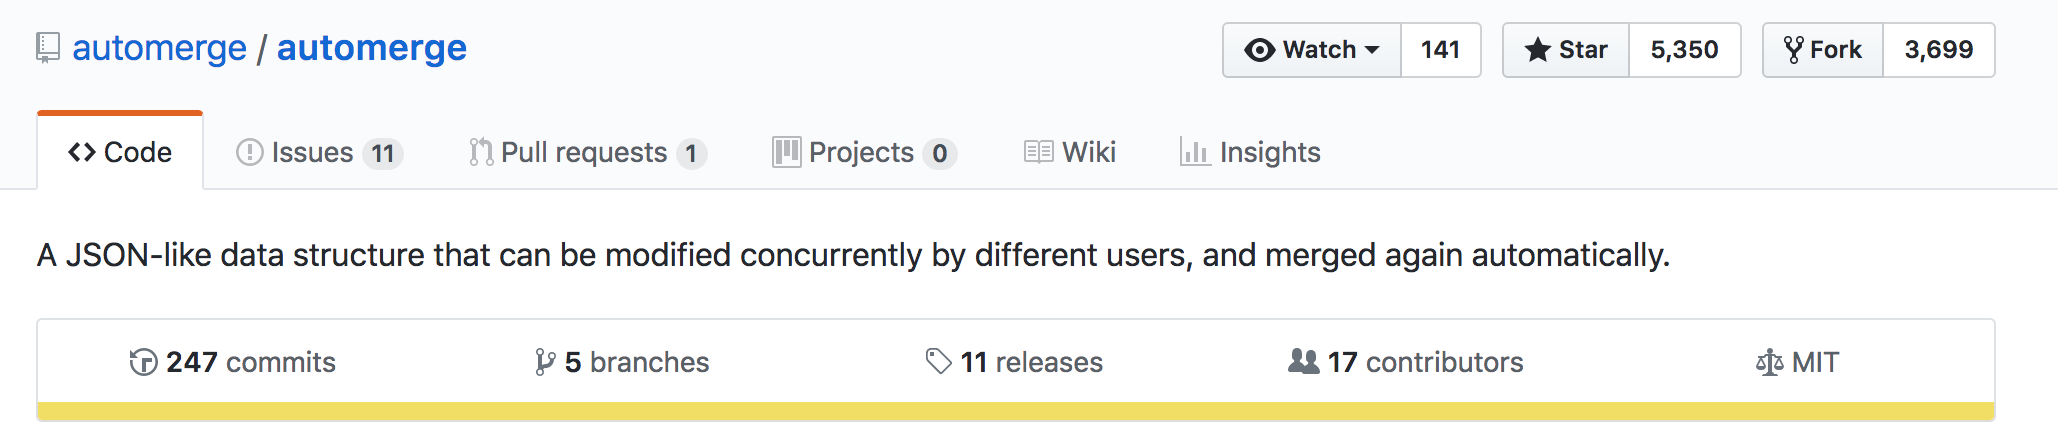The height and width of the screenshot is (432, 2058).
Task: Click the Projects count badge 0
Action: 939,153
